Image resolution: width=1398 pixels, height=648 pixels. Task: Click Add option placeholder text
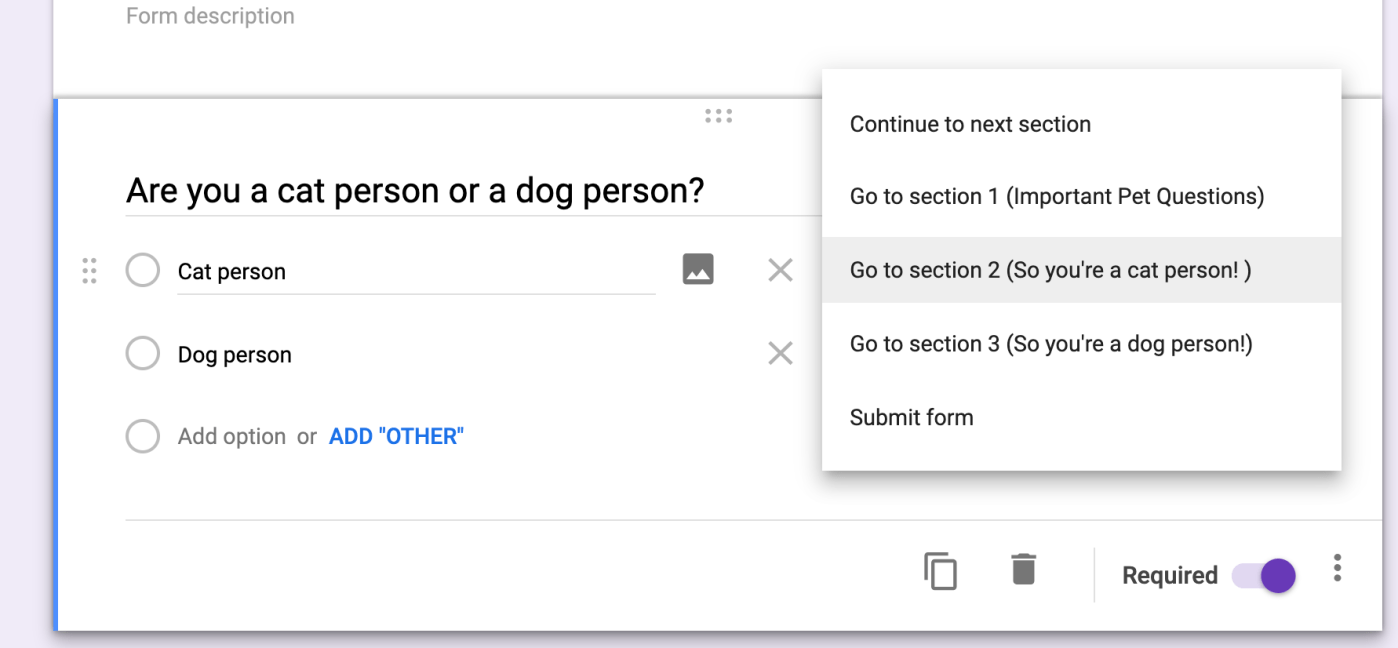(x=232, y=436)
